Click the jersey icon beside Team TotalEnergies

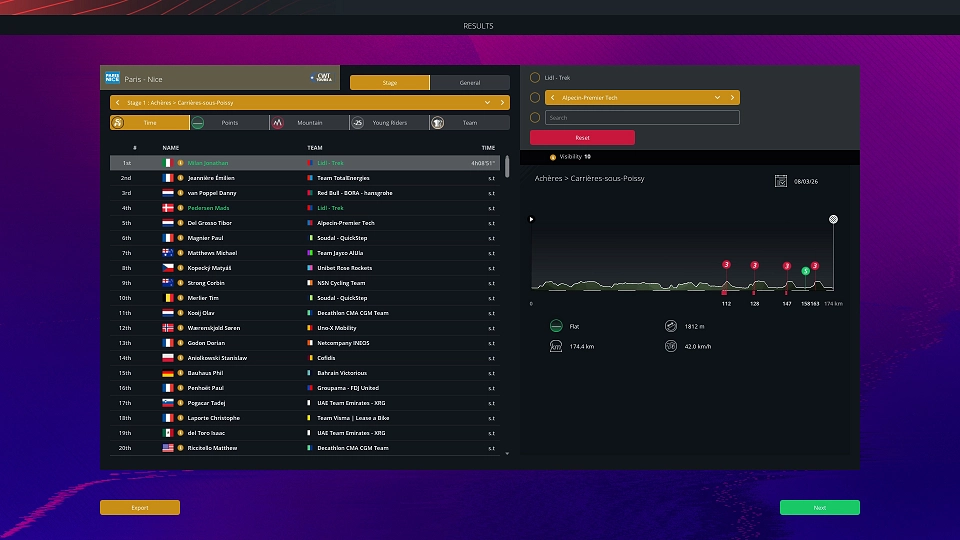[x=310, y=178]
